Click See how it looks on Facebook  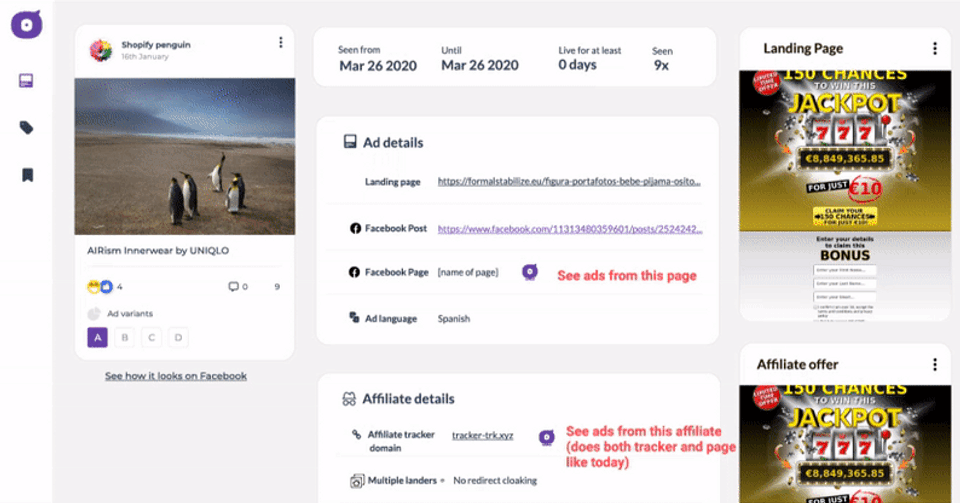[x=176, y=376]
